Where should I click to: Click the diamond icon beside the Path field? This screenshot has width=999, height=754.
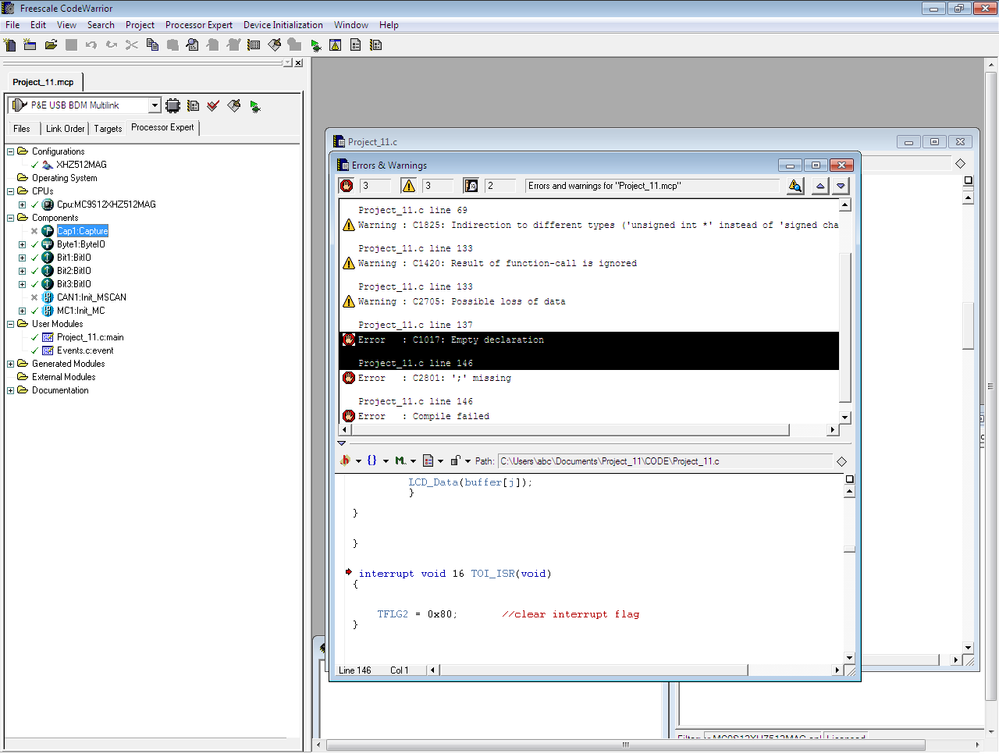point(841,461)
